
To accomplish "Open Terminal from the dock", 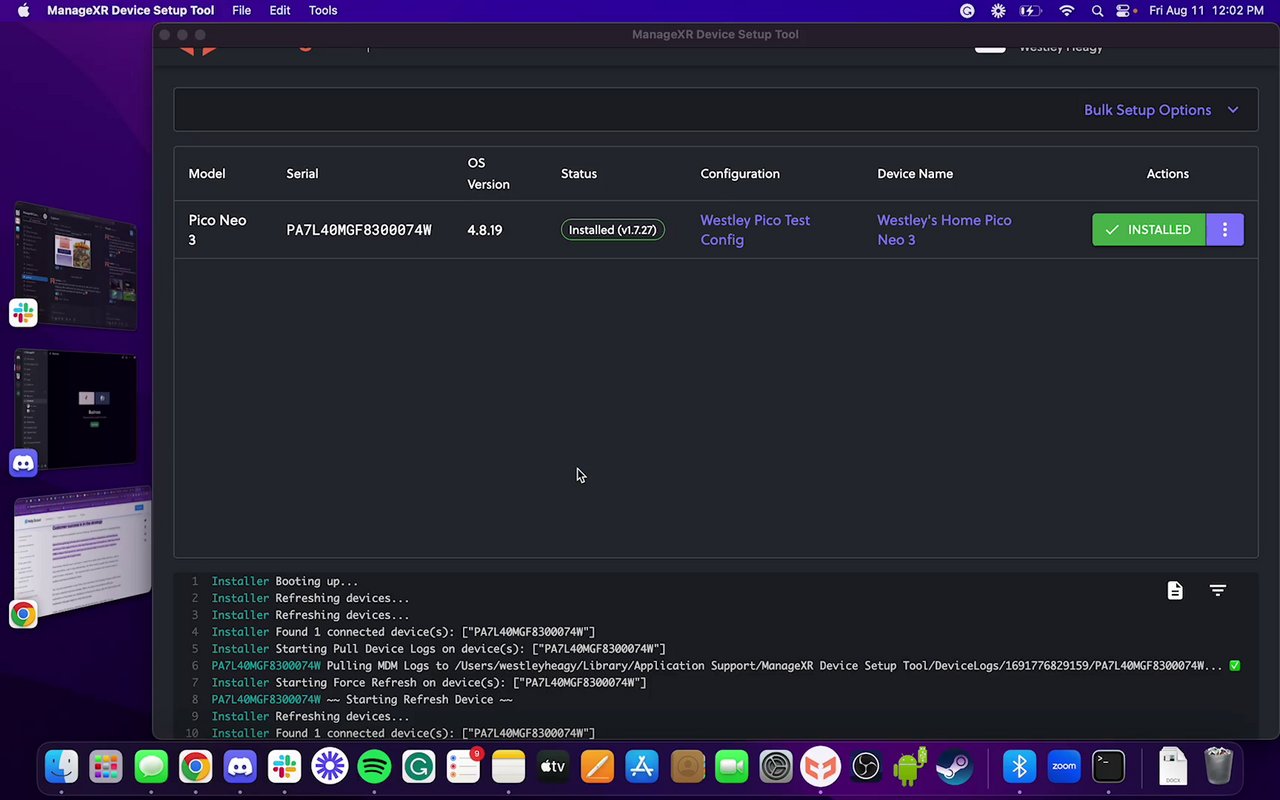I will click(1109, 767).
